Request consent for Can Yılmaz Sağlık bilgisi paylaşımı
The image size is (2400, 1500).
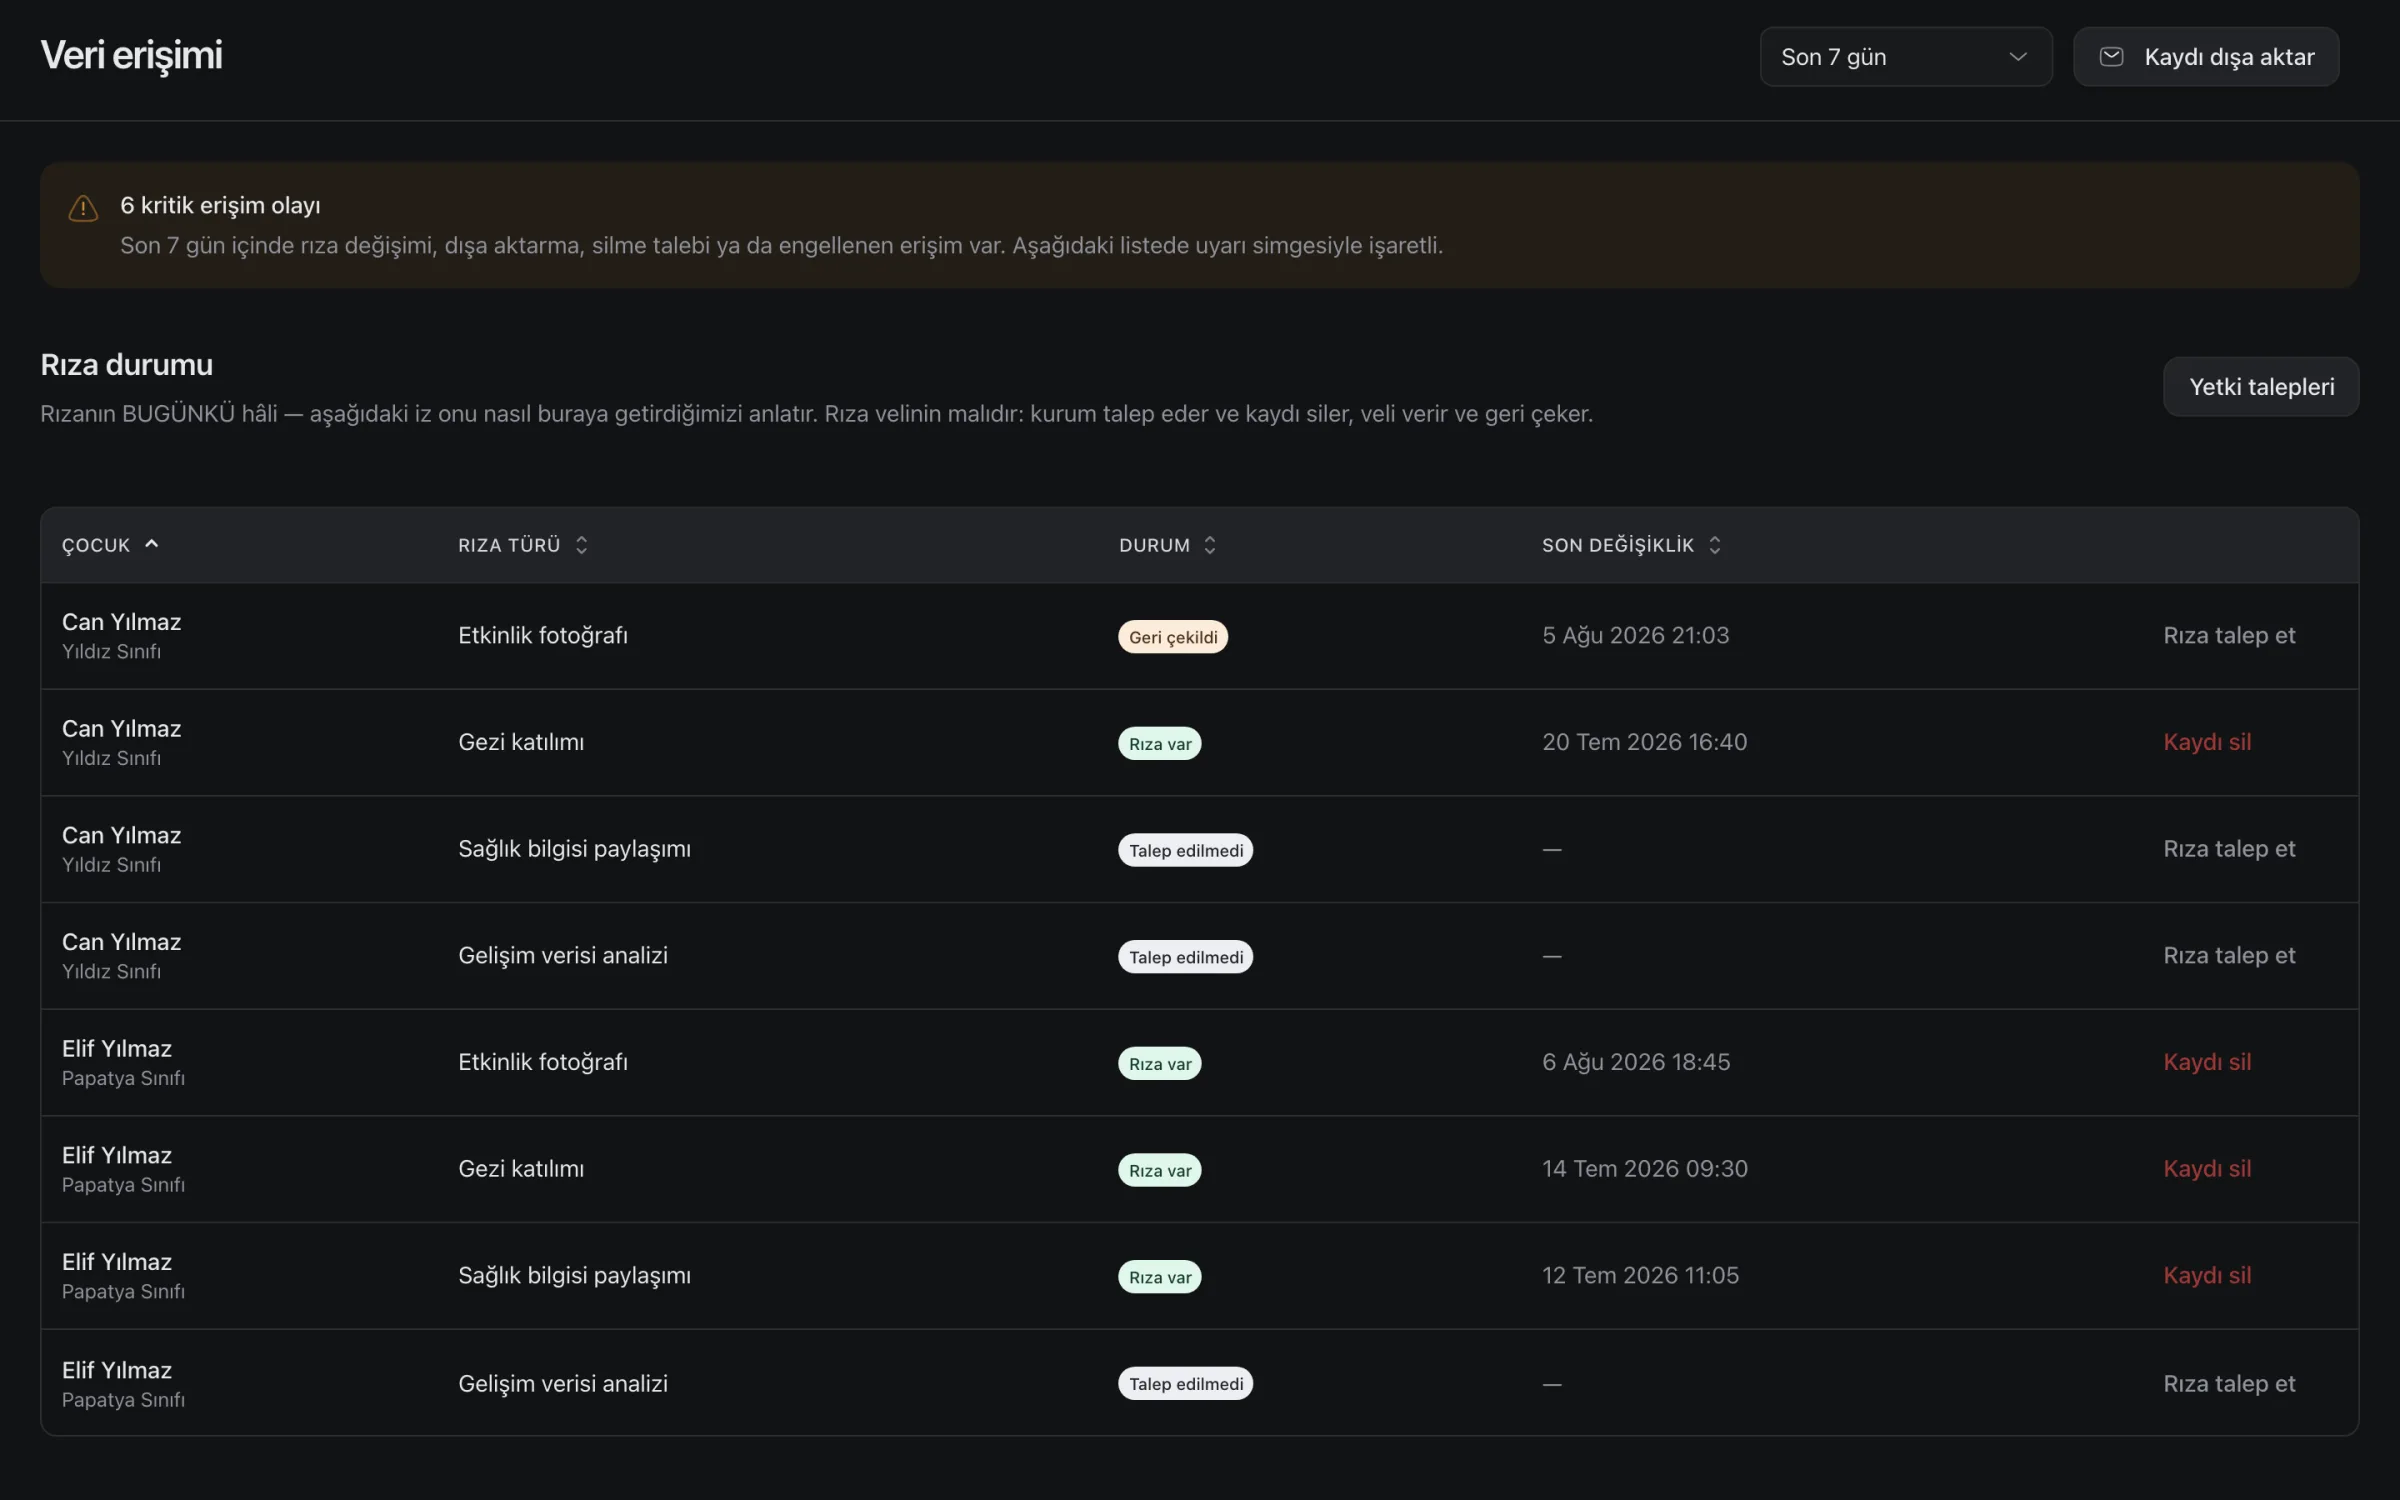pos(2228,849)
